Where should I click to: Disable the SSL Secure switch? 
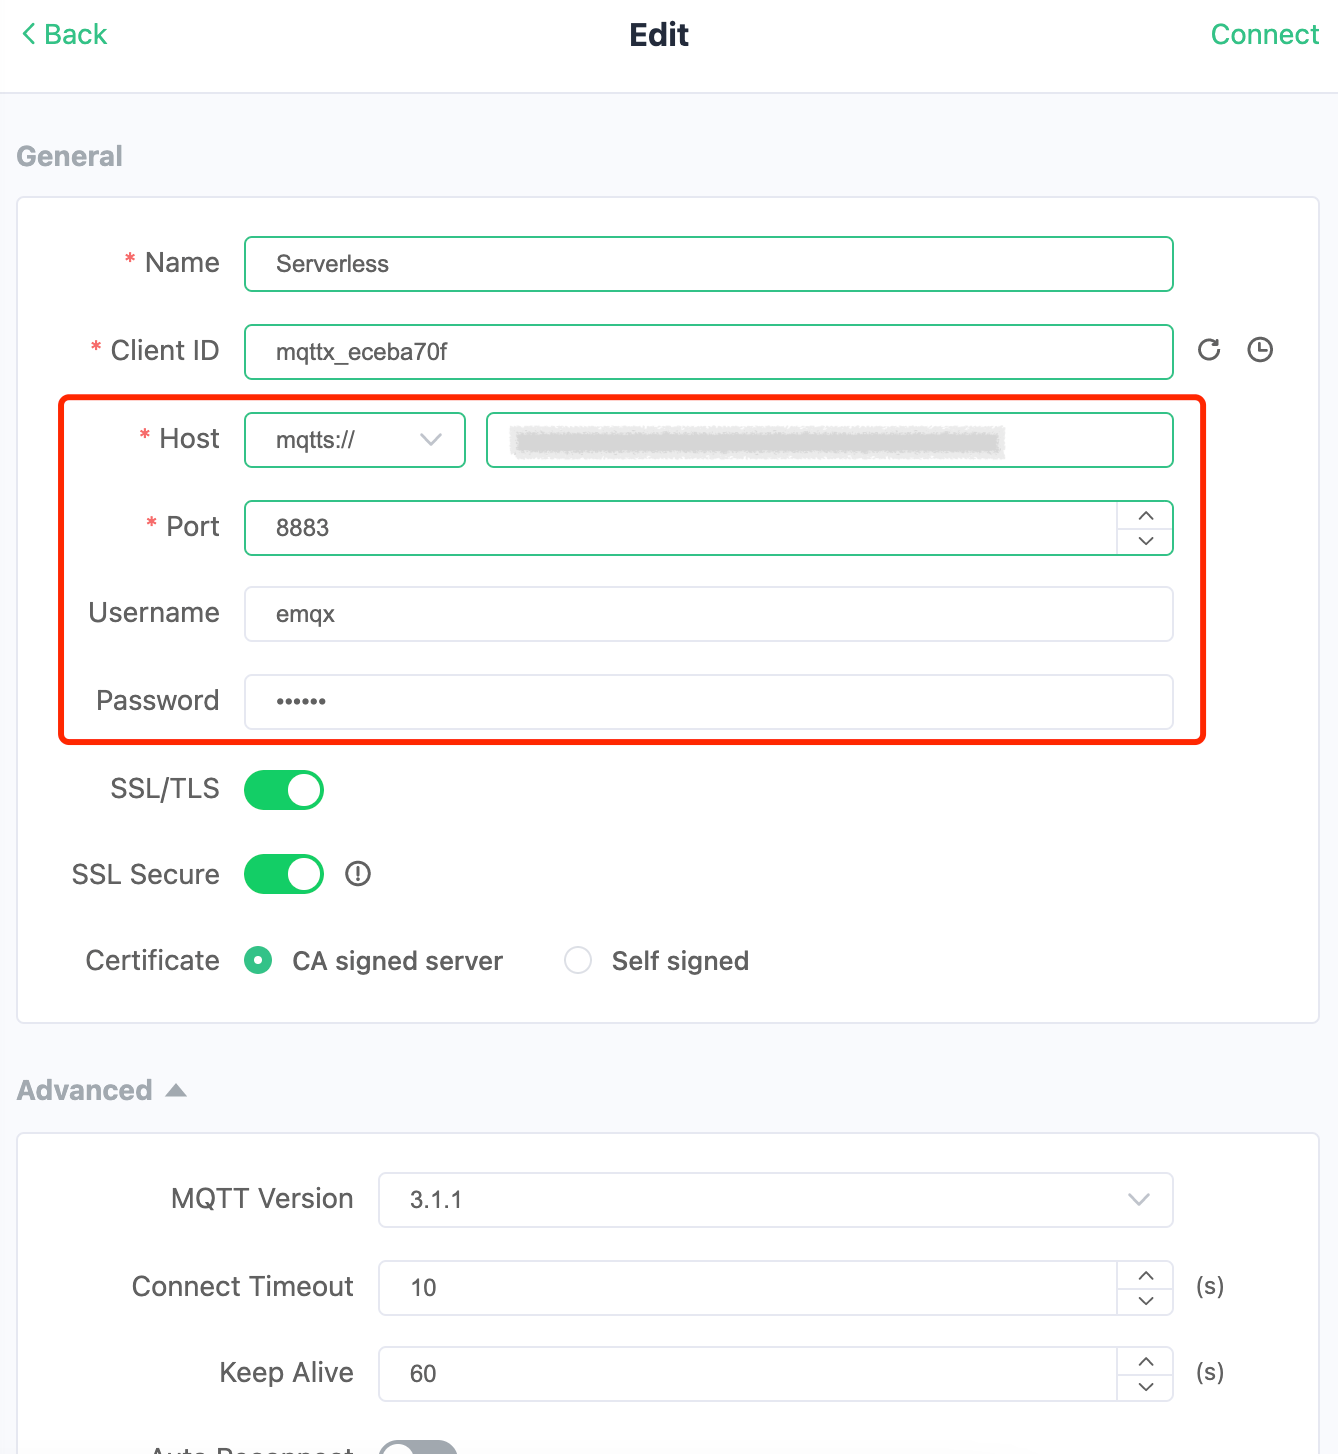(284, 874)
